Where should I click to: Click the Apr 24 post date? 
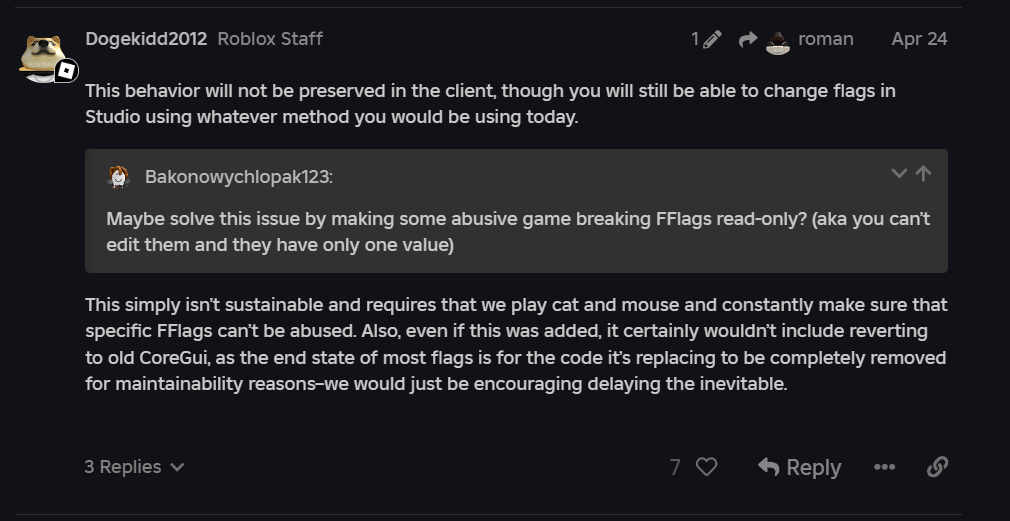[x=919, y=39]
